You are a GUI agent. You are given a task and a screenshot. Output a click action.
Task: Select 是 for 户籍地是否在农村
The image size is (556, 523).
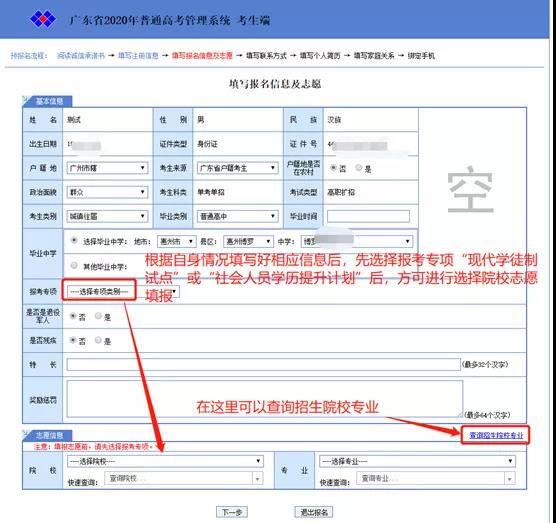(359, 168)
